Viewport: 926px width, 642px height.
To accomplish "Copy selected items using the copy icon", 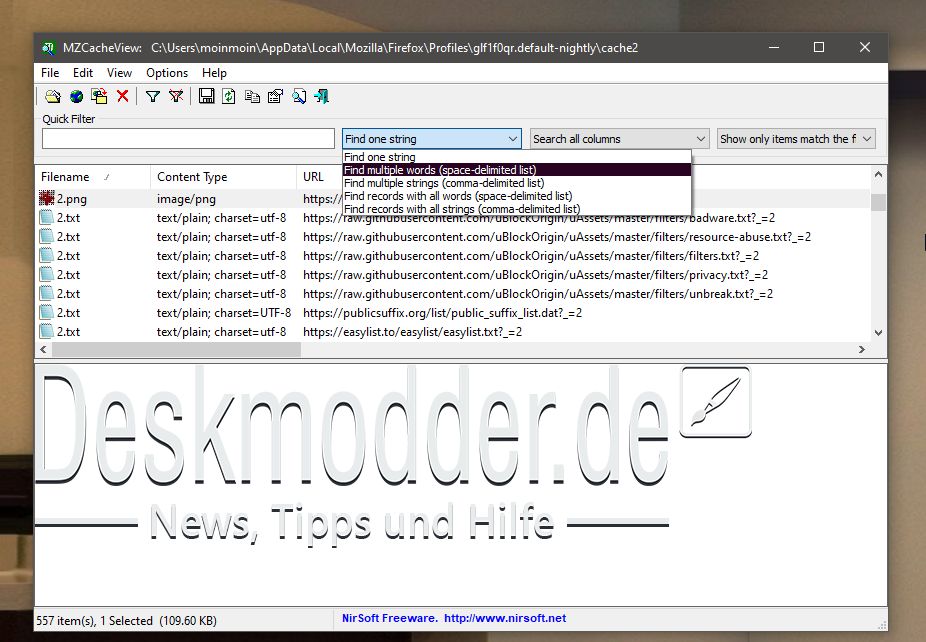I will coord(252,96).
